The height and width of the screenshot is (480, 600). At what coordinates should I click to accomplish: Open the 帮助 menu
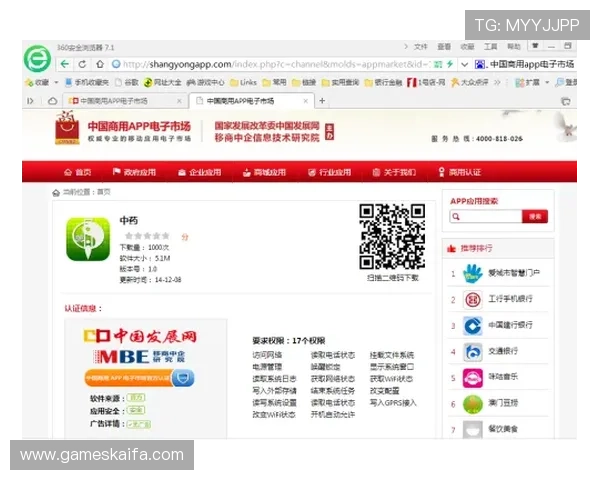pos(514,47)
